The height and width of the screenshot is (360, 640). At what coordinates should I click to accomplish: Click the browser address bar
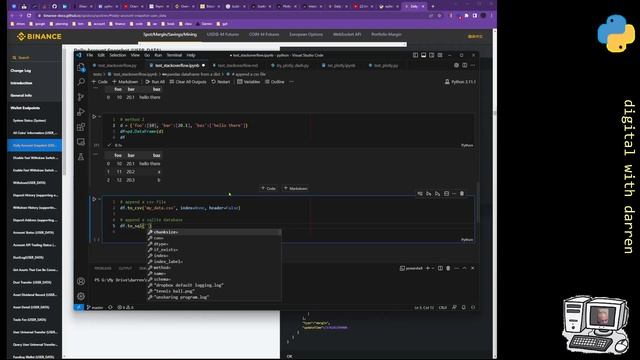pyautogui.click(x=233, y=16)
